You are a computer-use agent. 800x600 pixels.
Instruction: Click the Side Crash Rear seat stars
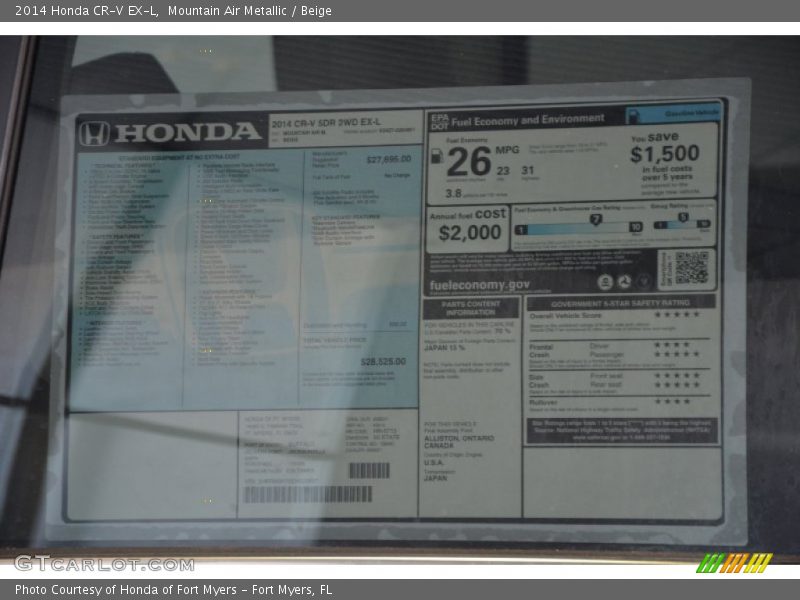point(677,384)
